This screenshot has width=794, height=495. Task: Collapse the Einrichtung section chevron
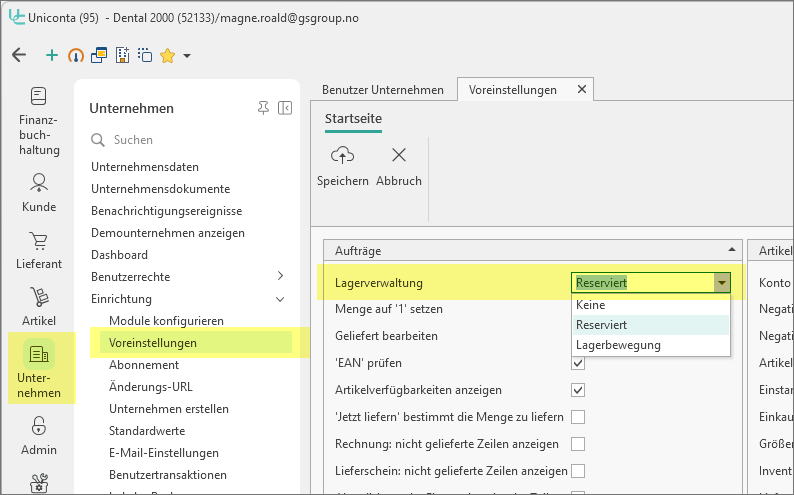click(280, 299)
